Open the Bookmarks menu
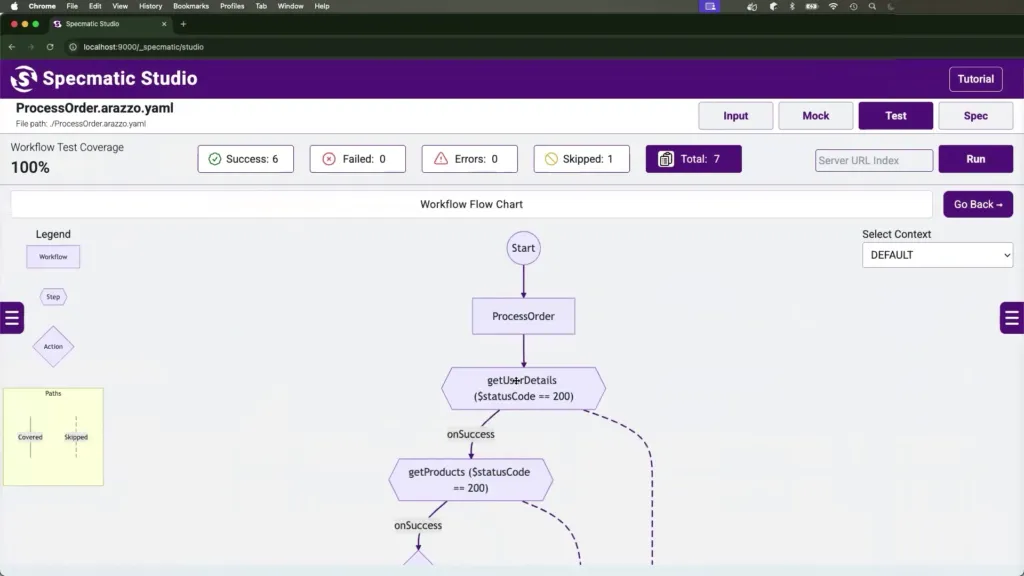 click(x=190, y=6)
